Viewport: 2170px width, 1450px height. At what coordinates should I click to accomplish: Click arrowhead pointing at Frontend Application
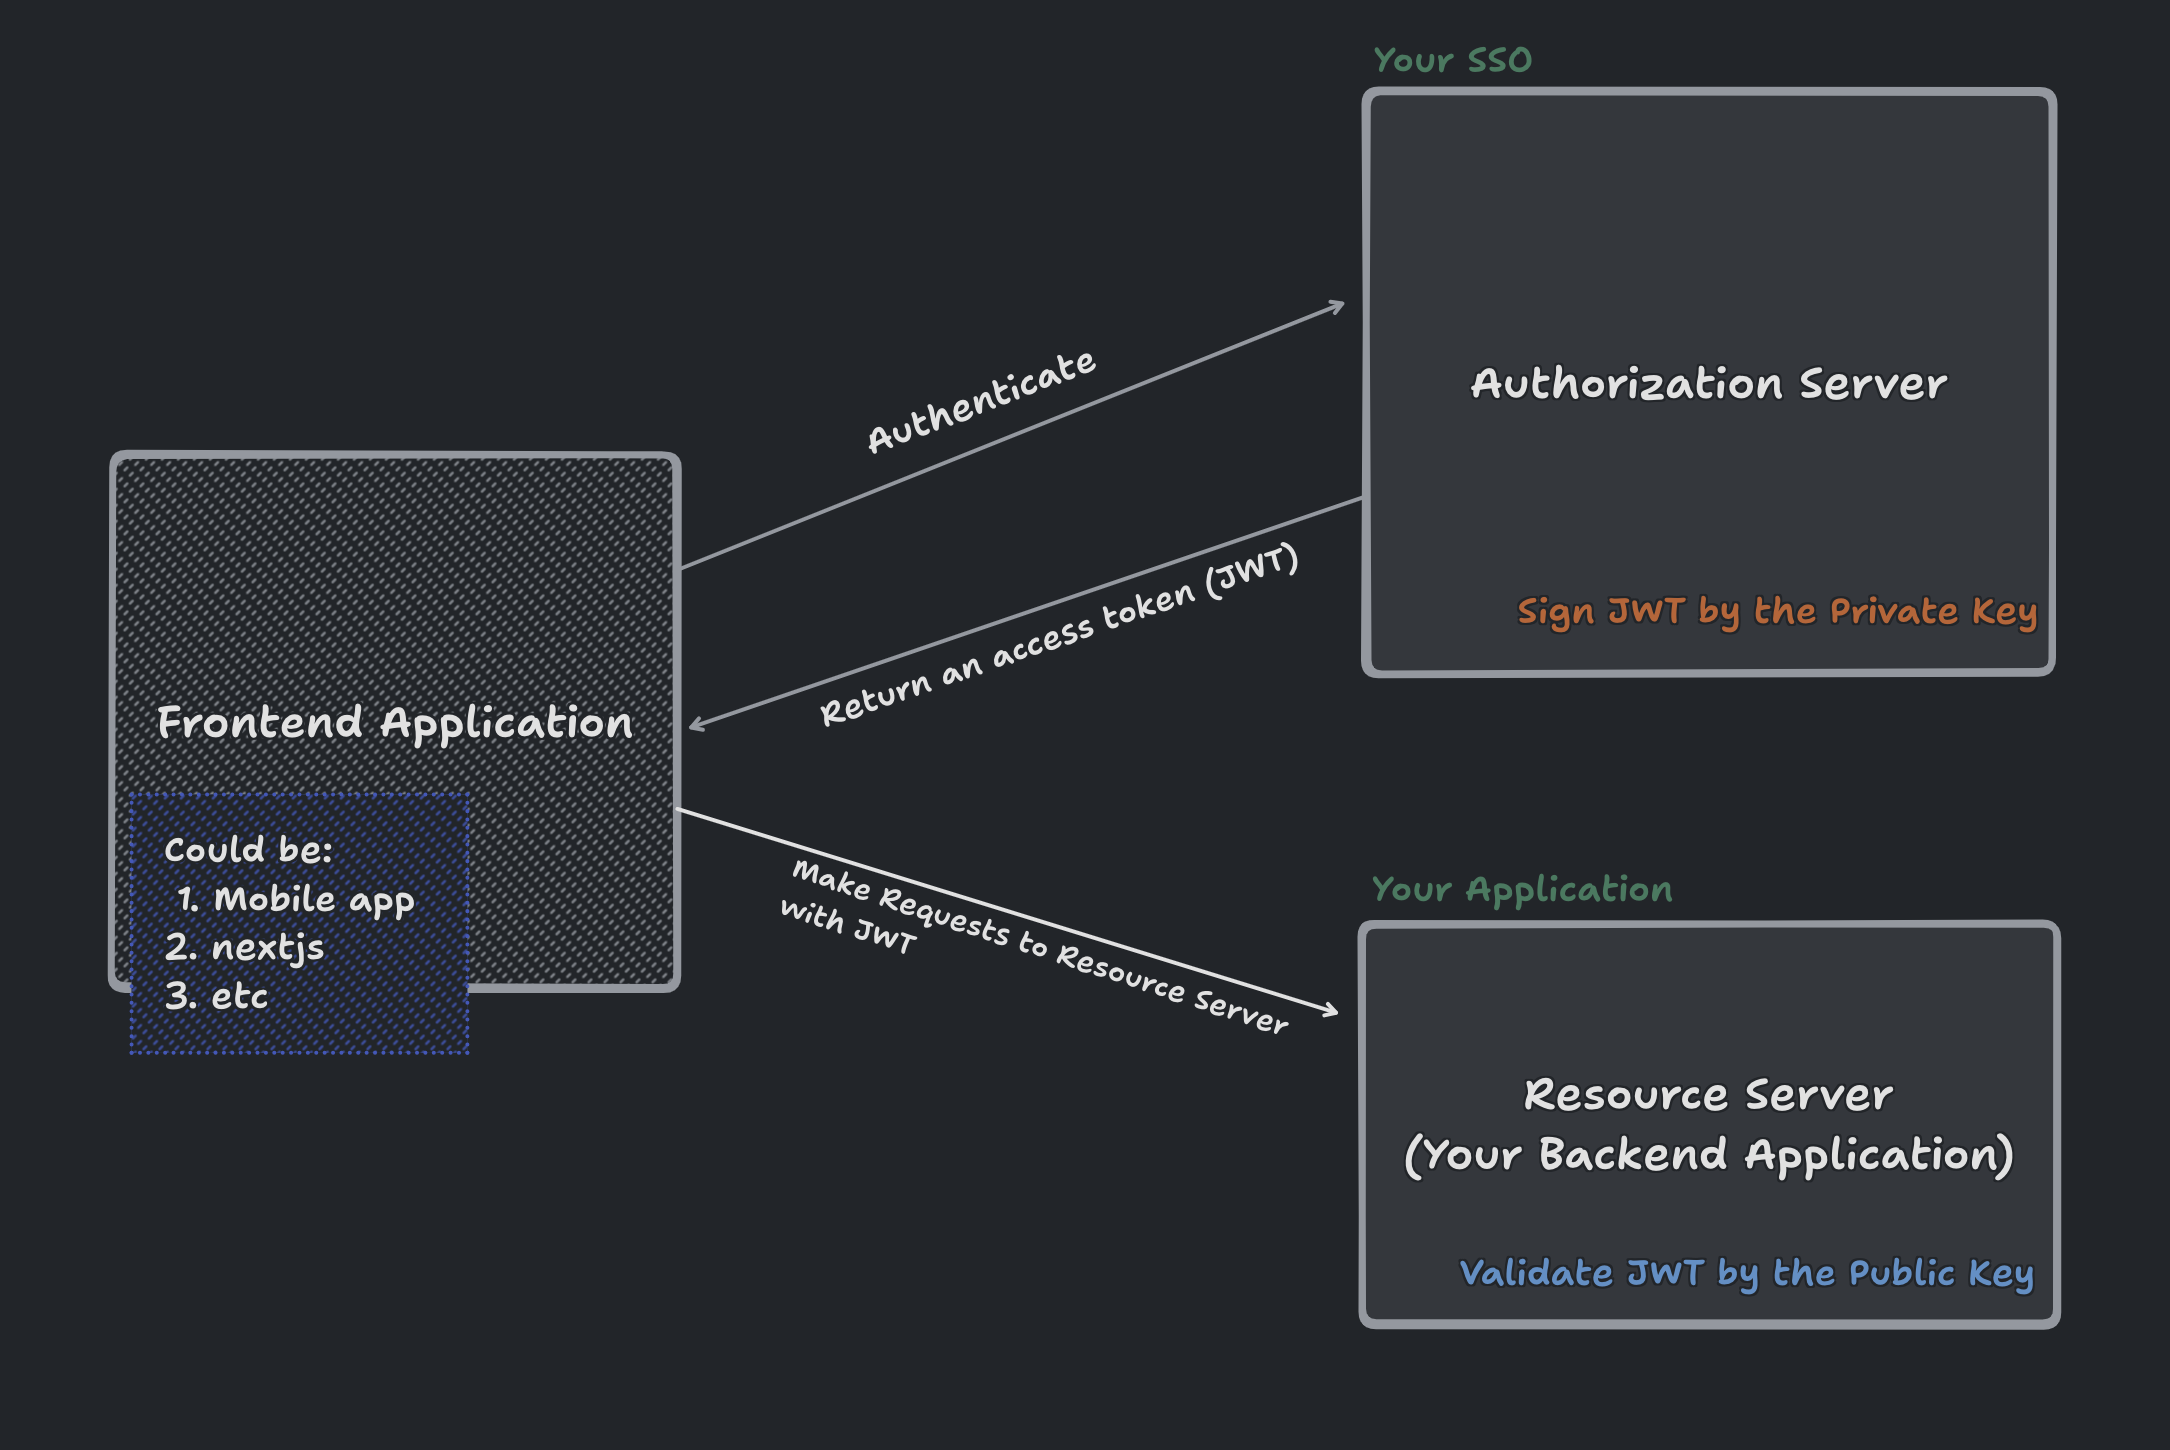(693, 726)
